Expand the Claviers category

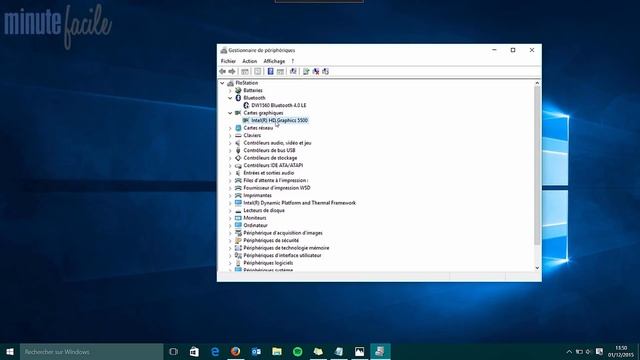230,136
